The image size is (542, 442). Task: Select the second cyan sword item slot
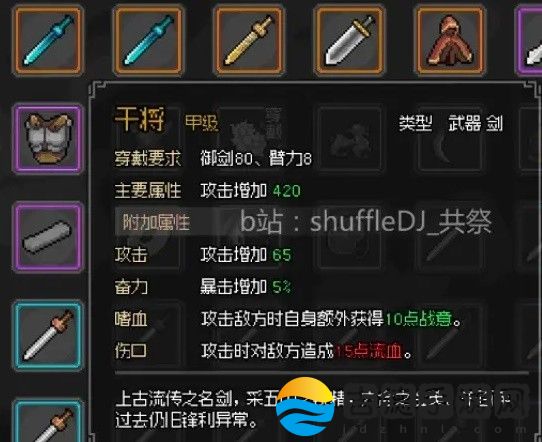coord(148,41)
